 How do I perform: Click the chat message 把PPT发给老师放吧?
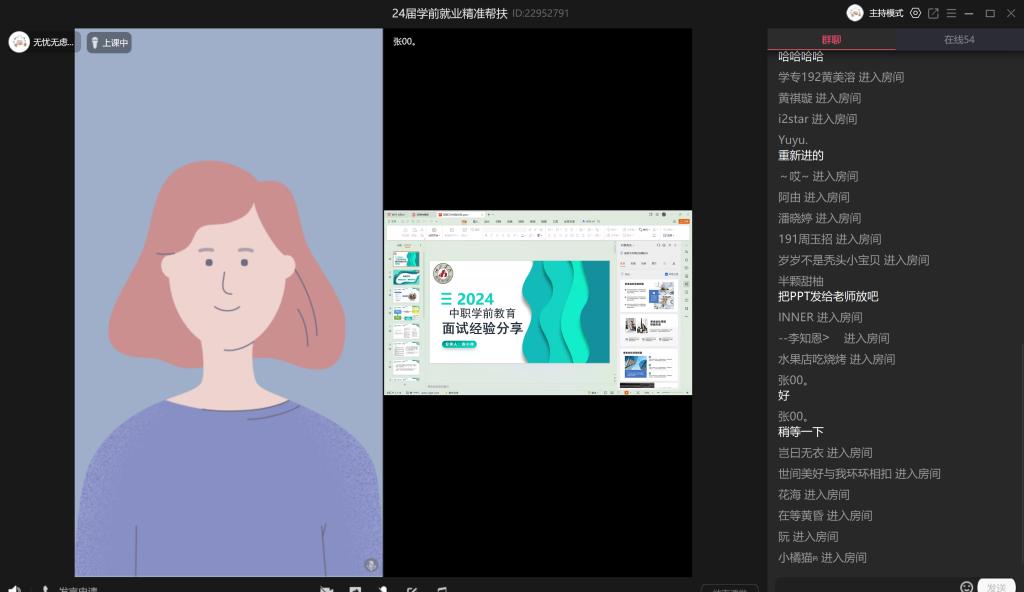click(828, 297)
